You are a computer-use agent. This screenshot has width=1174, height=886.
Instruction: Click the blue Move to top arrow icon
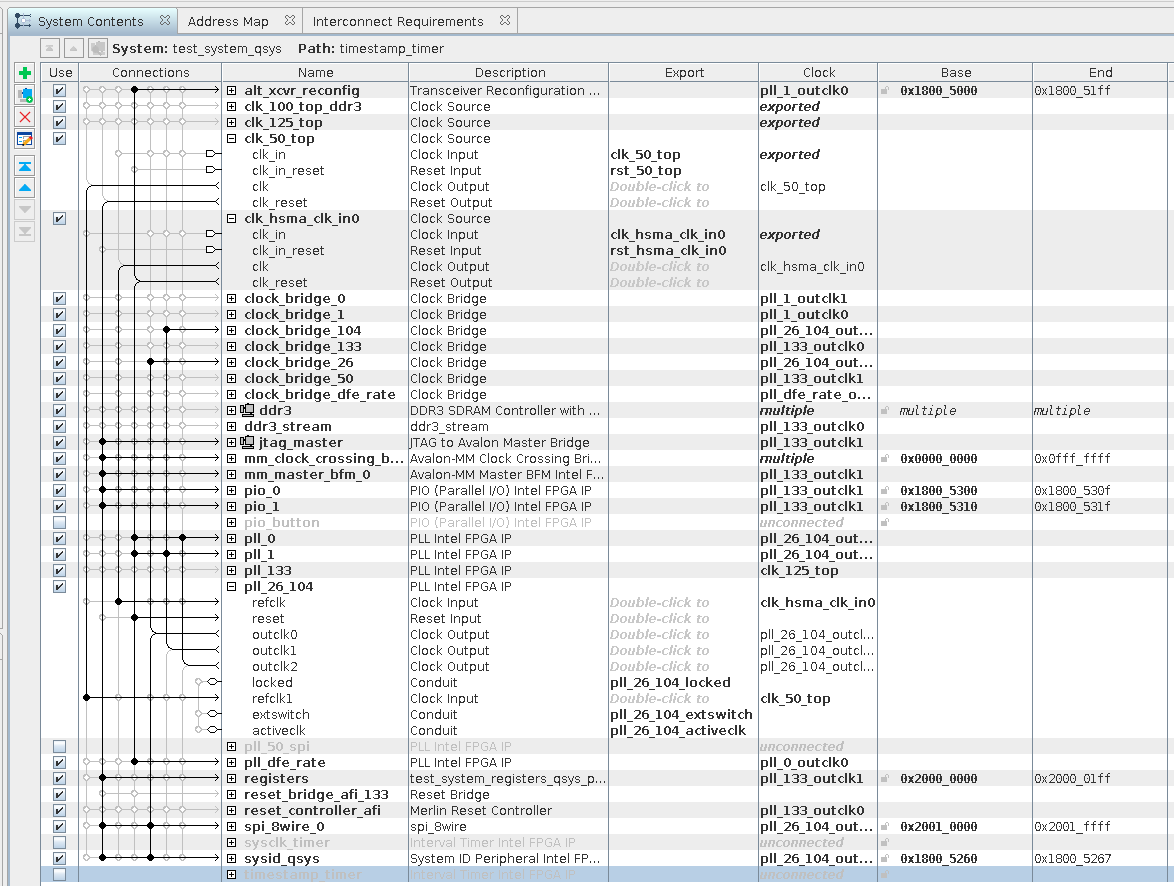[25, 166]
